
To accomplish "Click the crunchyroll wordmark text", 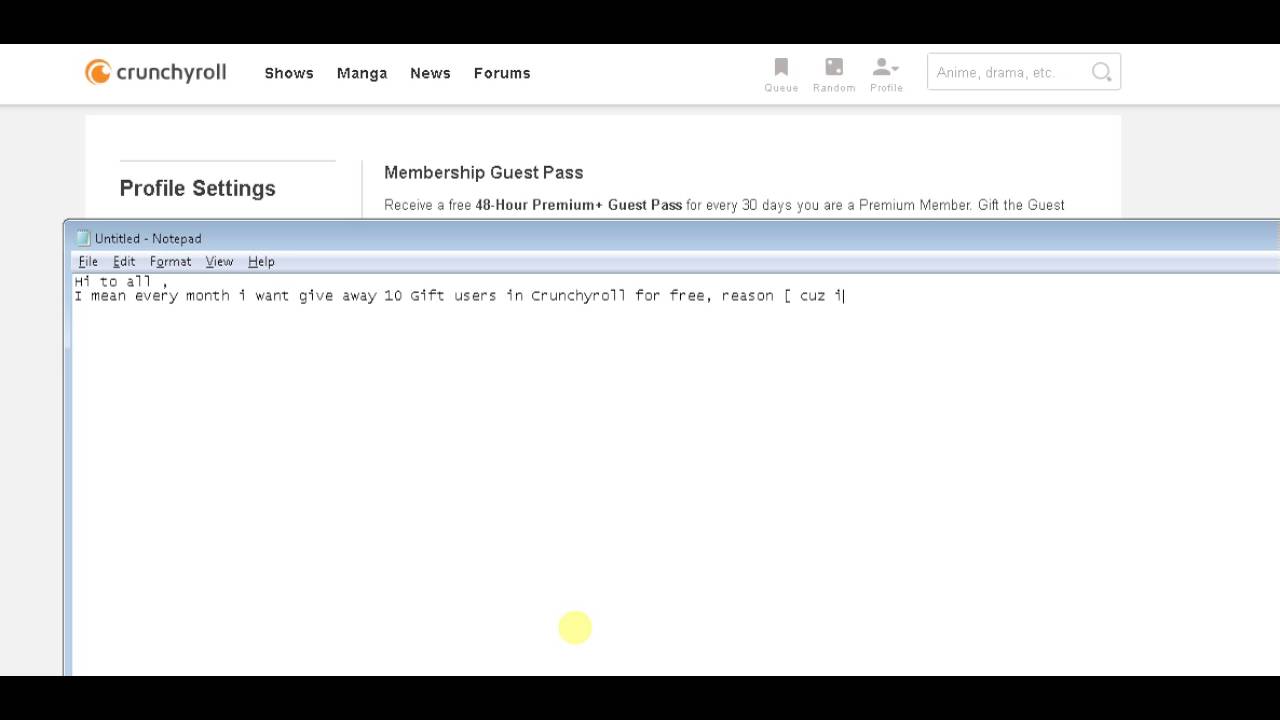I will point(171,73).
